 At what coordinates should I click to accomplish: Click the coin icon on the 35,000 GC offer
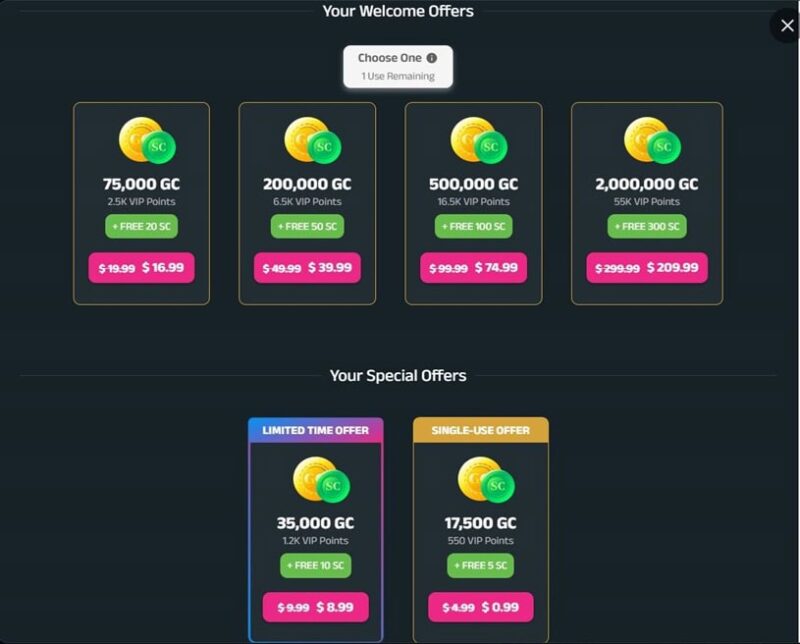click(x=320, y=482)
